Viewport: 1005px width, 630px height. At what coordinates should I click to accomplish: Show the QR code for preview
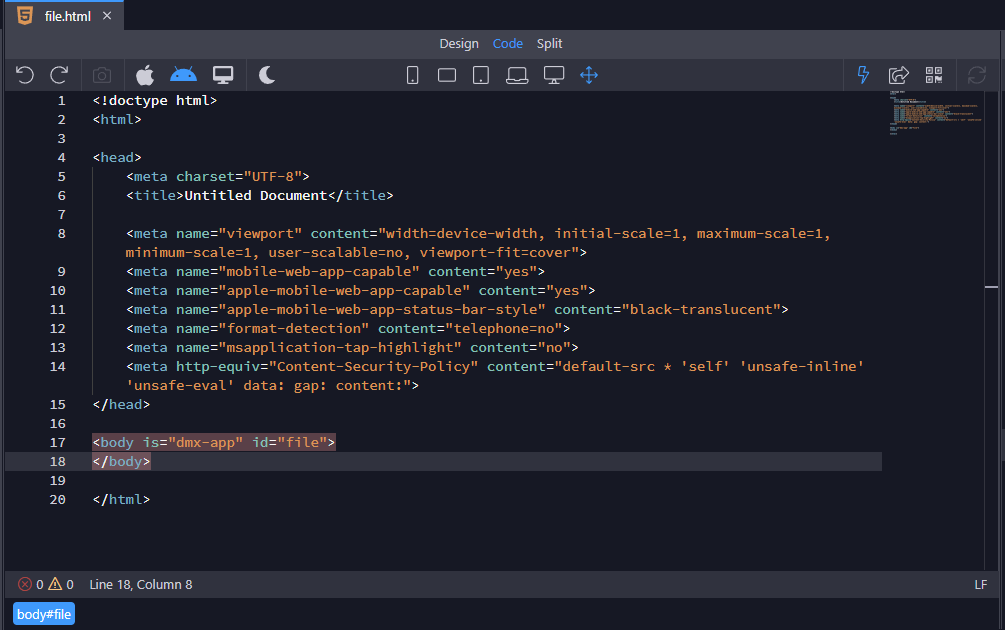coord(934,75)
